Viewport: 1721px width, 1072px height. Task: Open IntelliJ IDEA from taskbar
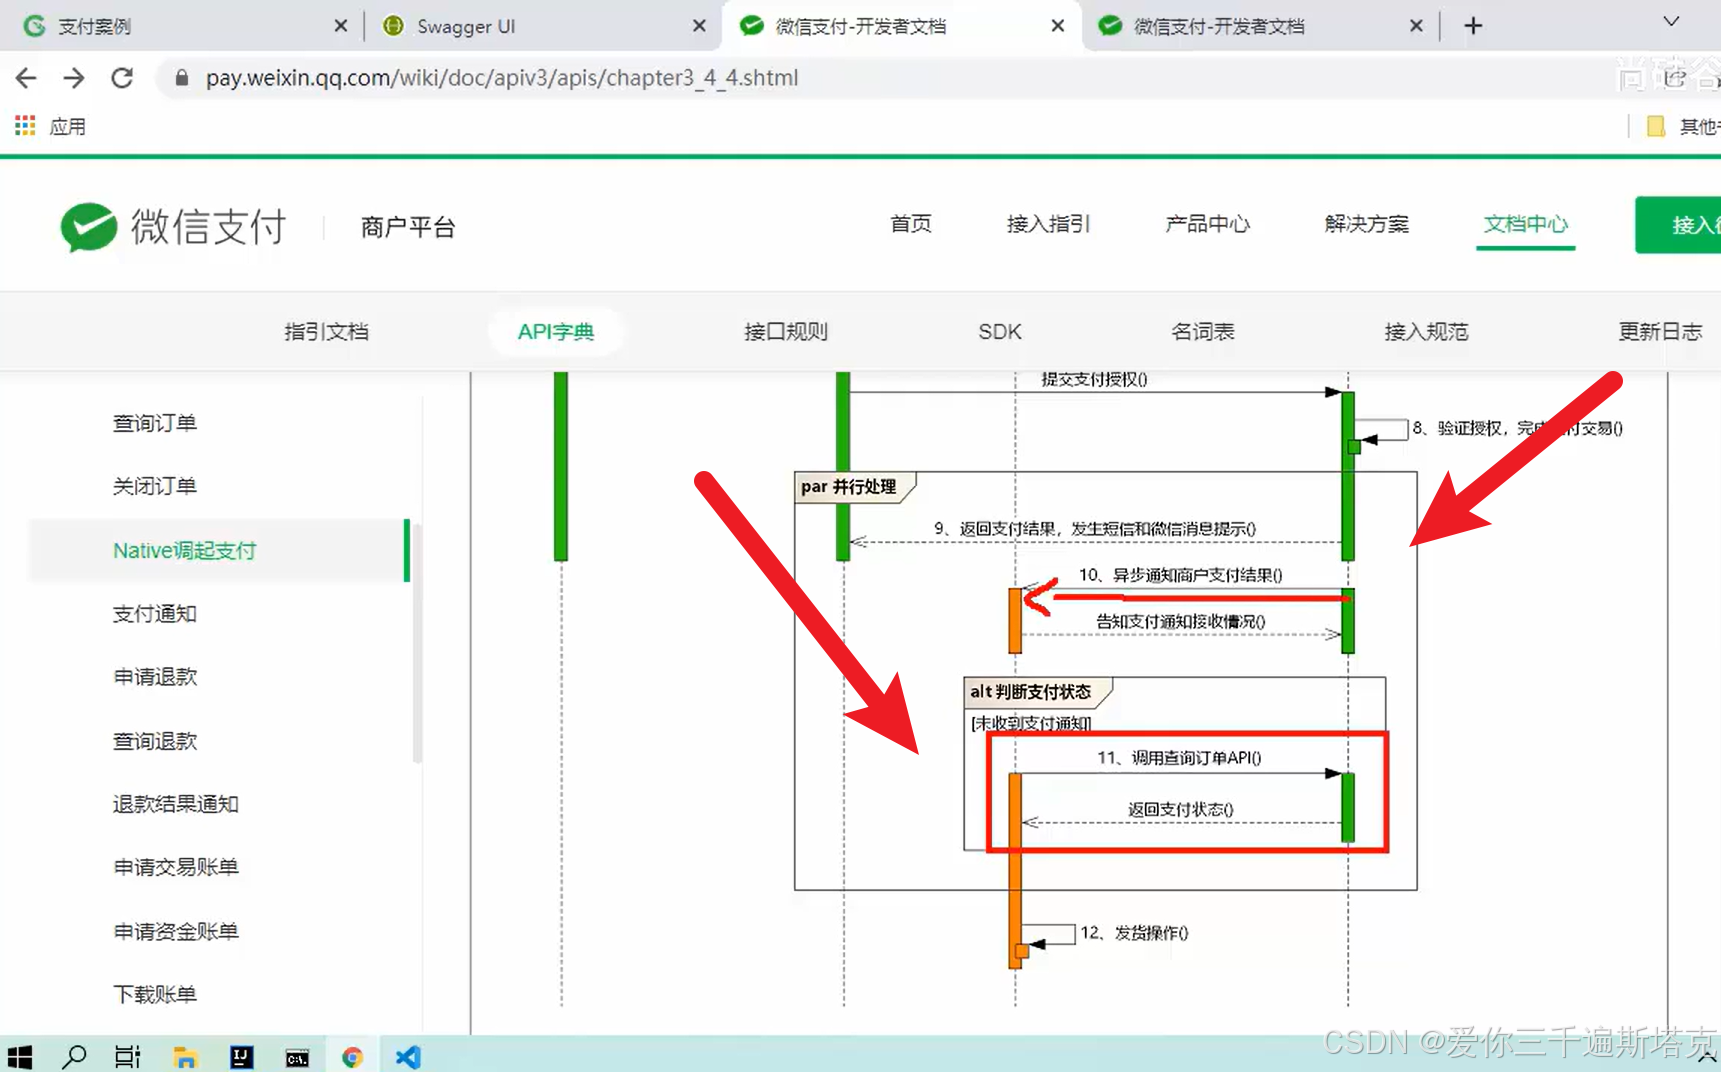241,1056
